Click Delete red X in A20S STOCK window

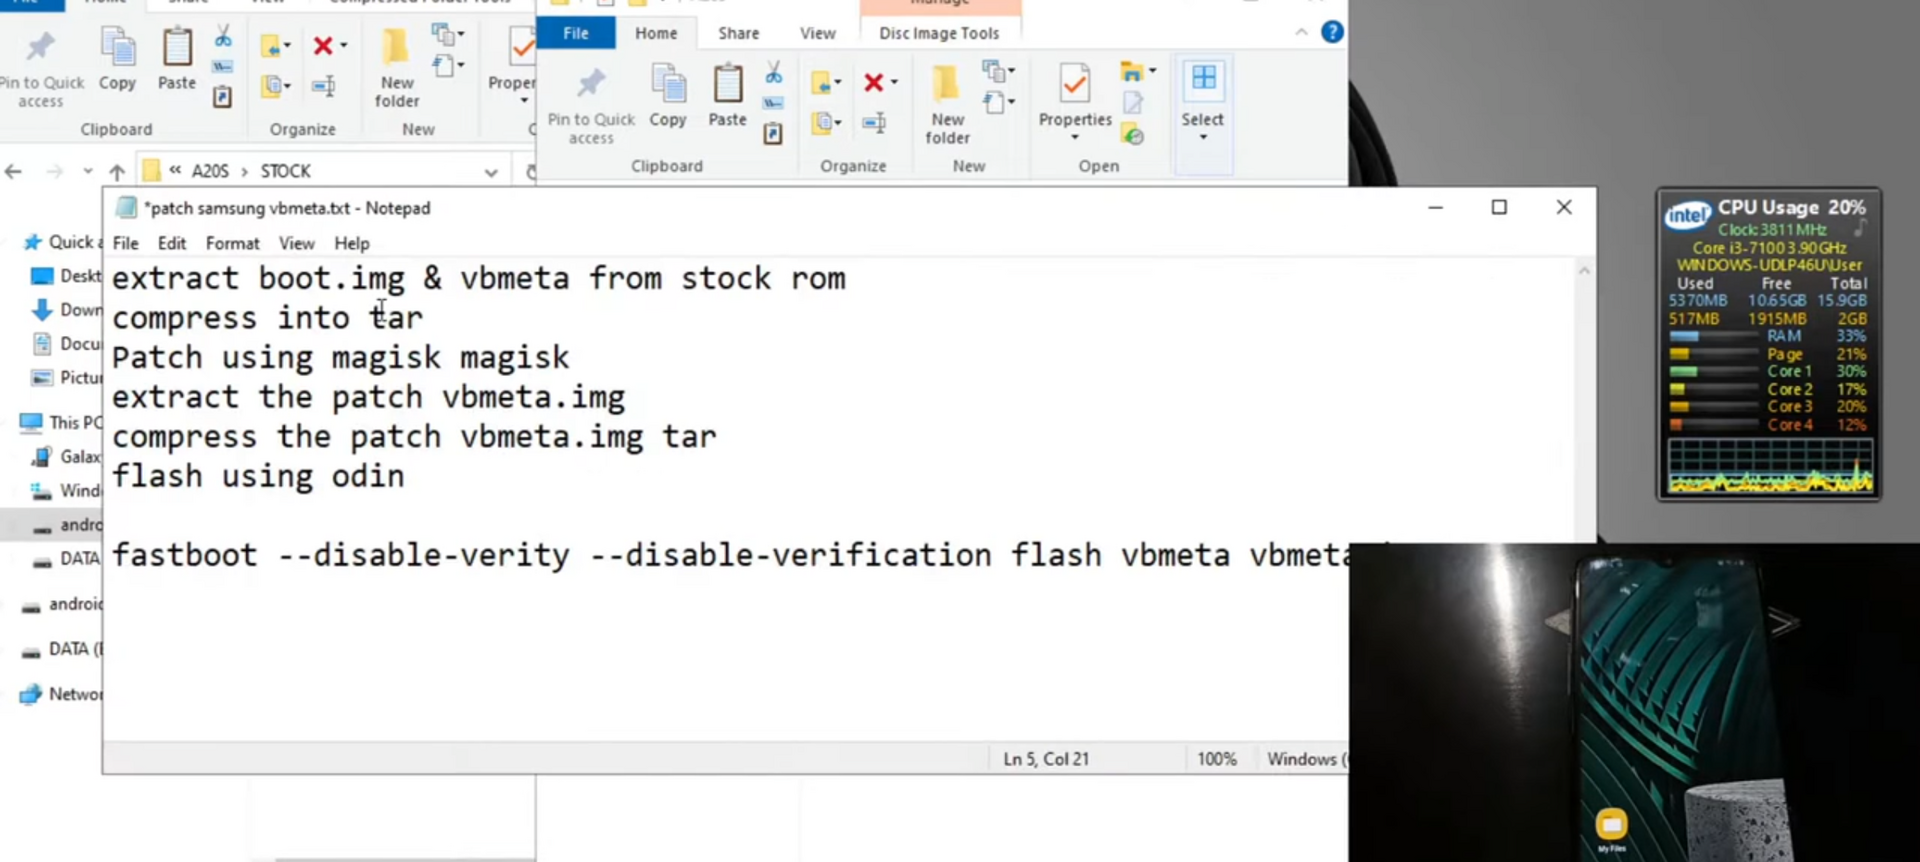pos(323,46)
